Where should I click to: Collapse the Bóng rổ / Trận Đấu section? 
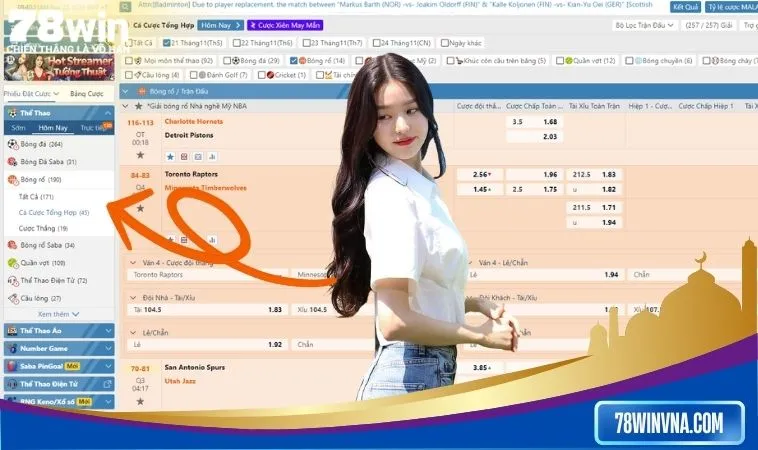coord(125,91)
